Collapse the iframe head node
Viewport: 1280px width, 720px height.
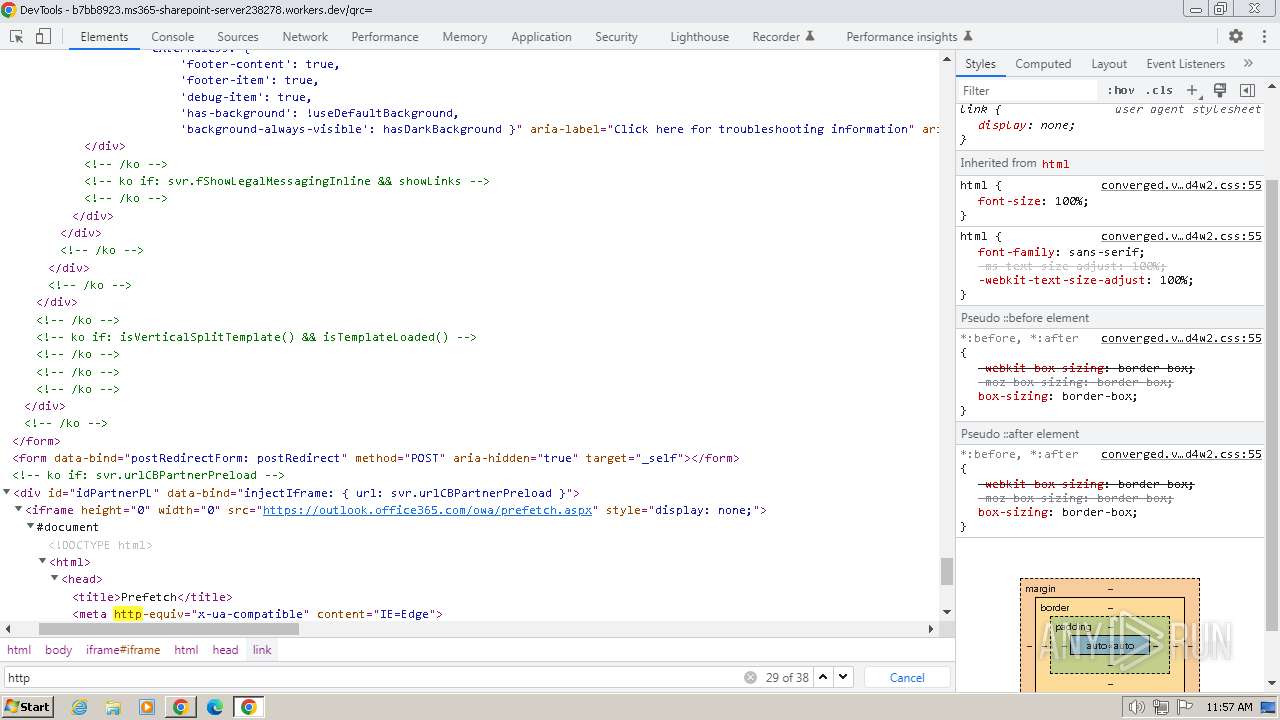click(55, 578)
